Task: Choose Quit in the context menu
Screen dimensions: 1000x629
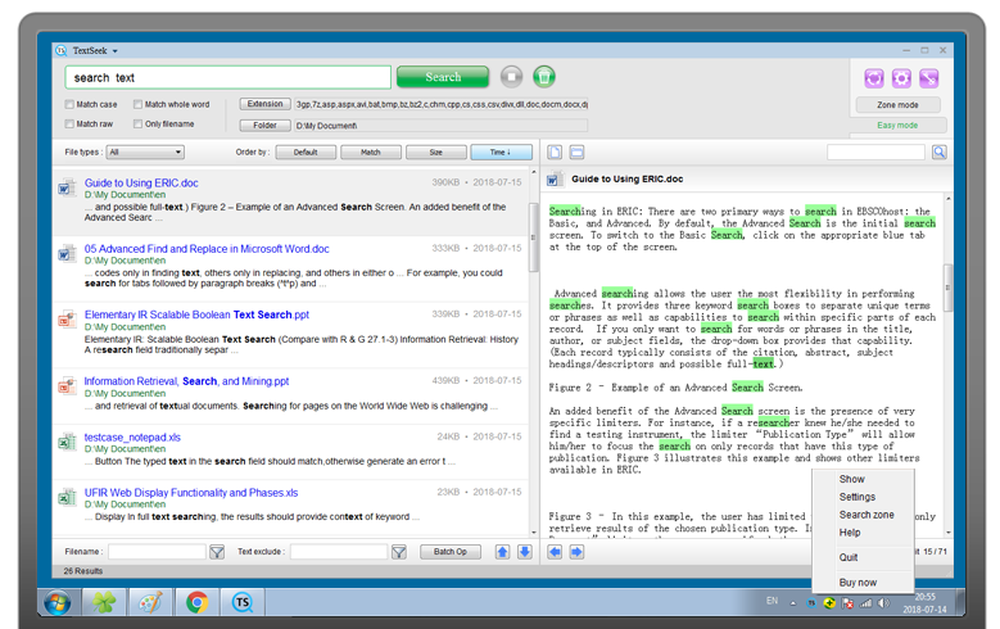Action: pos(848,558)
